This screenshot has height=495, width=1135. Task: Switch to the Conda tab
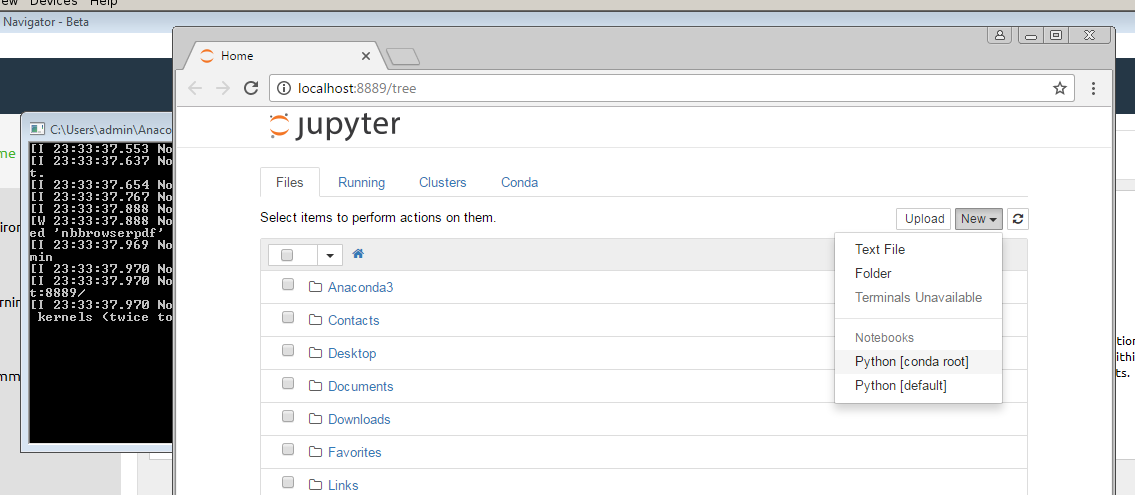coord(520,182)
